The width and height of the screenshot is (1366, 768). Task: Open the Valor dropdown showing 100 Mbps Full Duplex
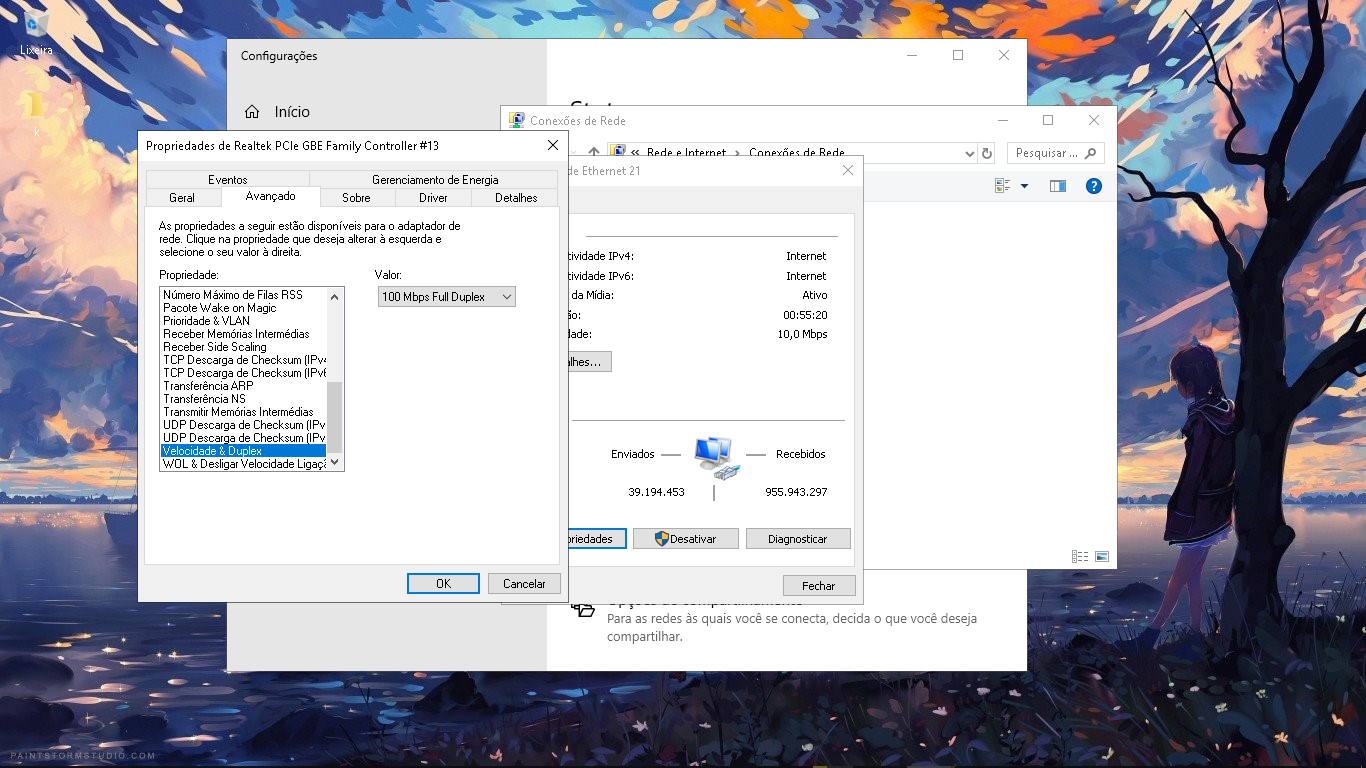coord(447,297)
